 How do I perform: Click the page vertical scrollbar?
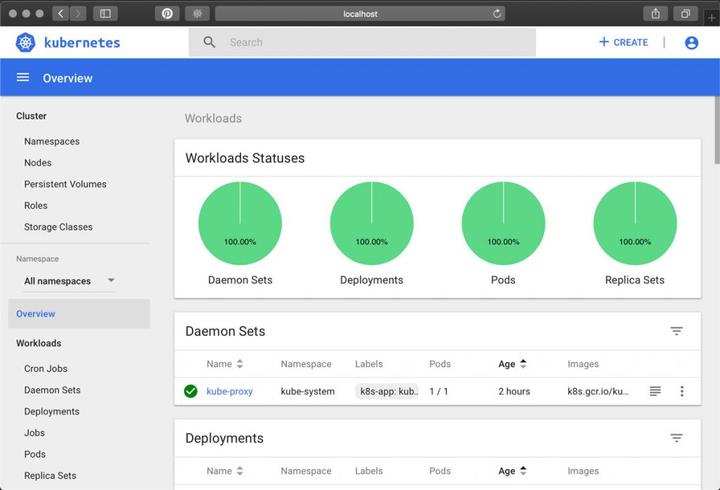click(717, 130)
